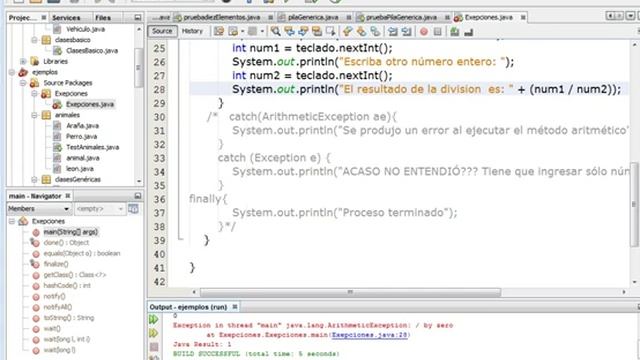Toggle Rectangular Selection mode
Image resolution: width=640 pixels, height=360 pixels.
pyautogui.click(x=330, y=31)
